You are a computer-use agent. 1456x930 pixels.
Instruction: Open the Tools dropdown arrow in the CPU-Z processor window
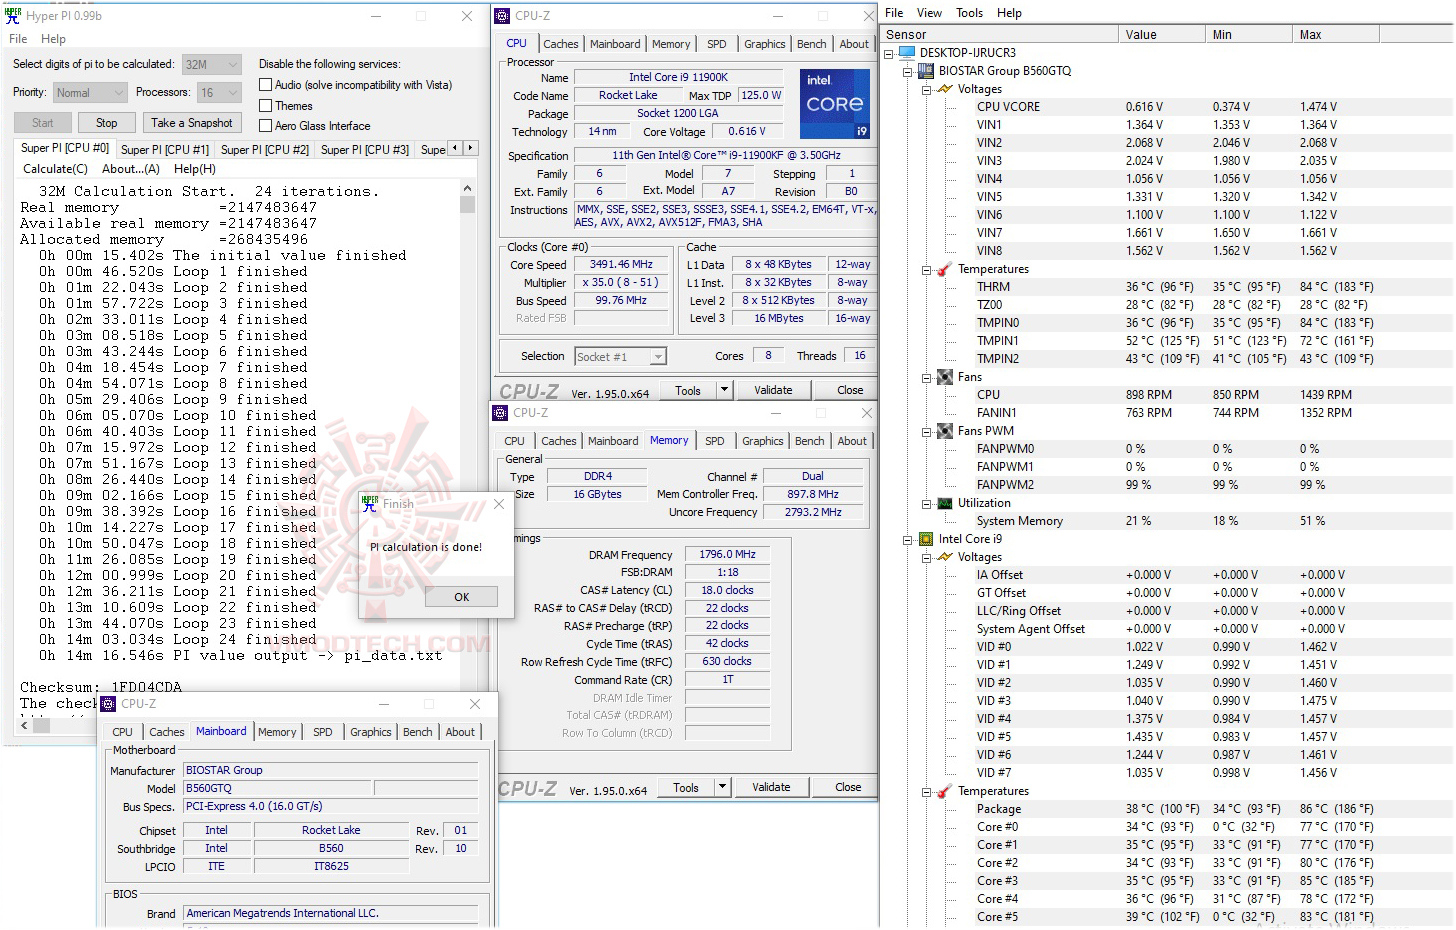(724, 390)
